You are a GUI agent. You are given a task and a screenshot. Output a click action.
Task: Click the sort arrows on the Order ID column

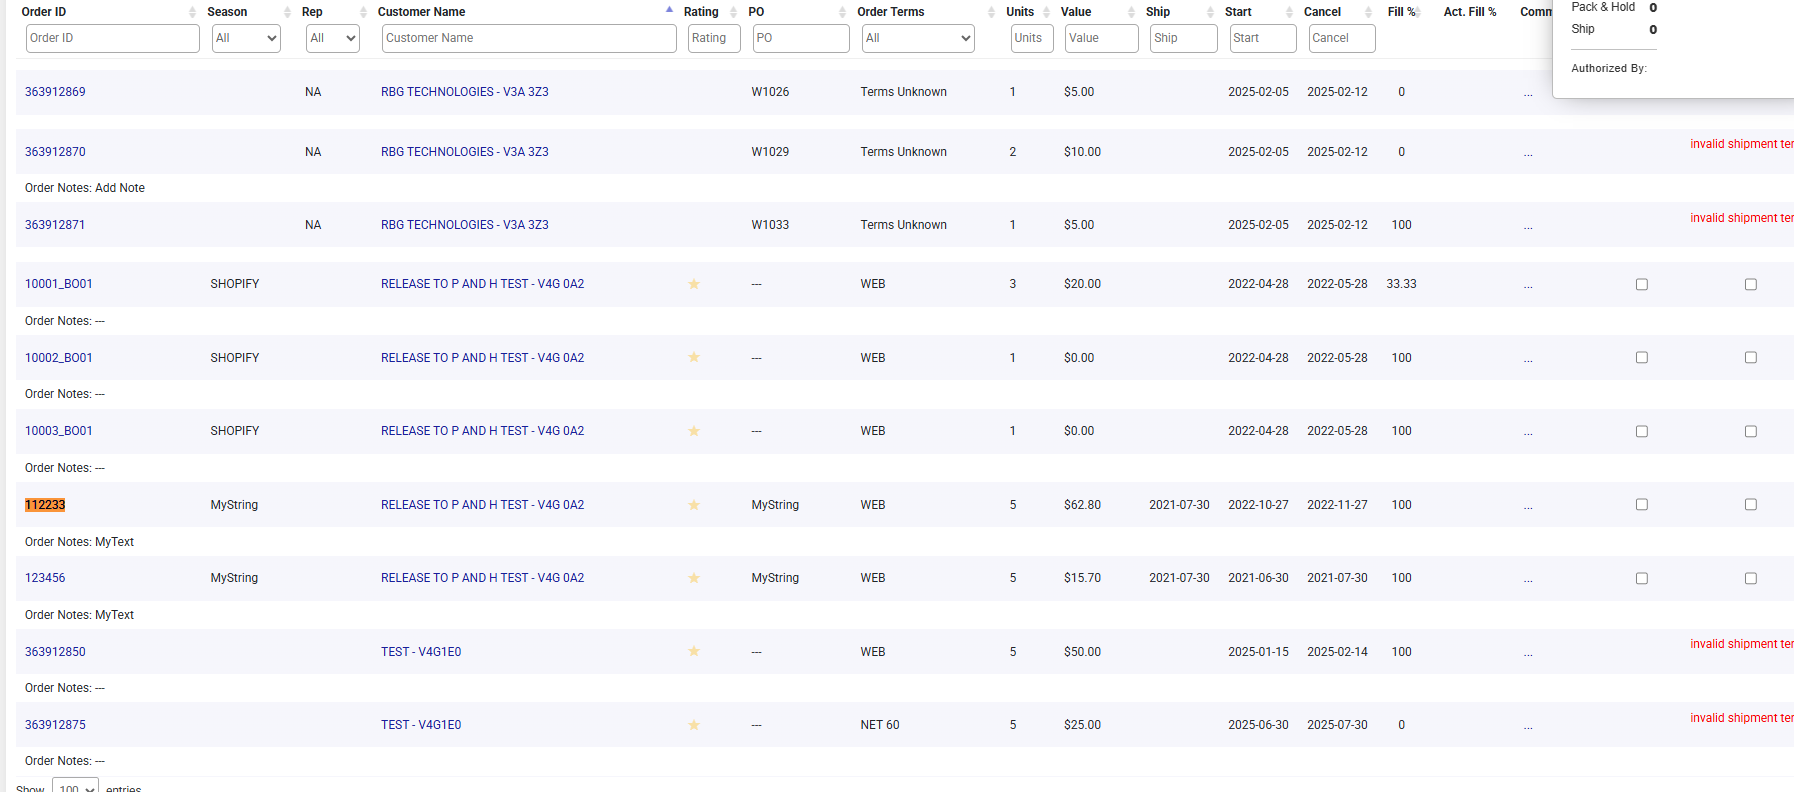point(192,12)
